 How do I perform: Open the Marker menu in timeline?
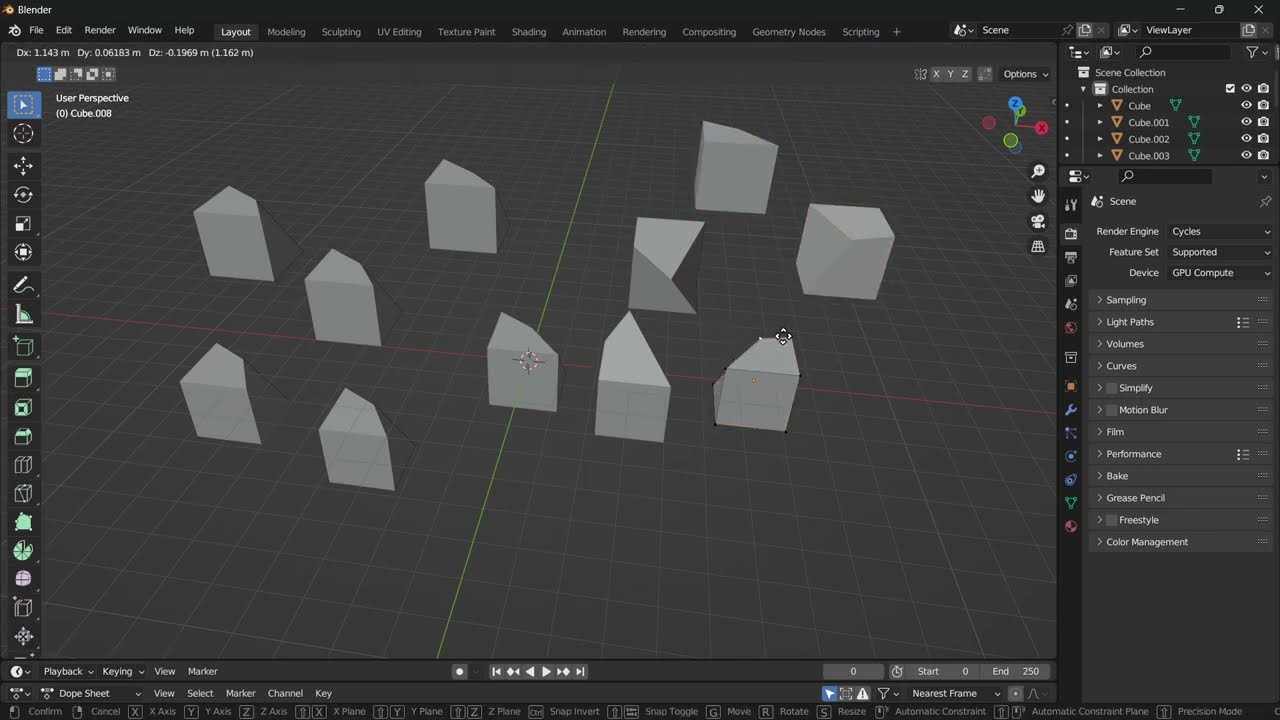click(202, 671)
